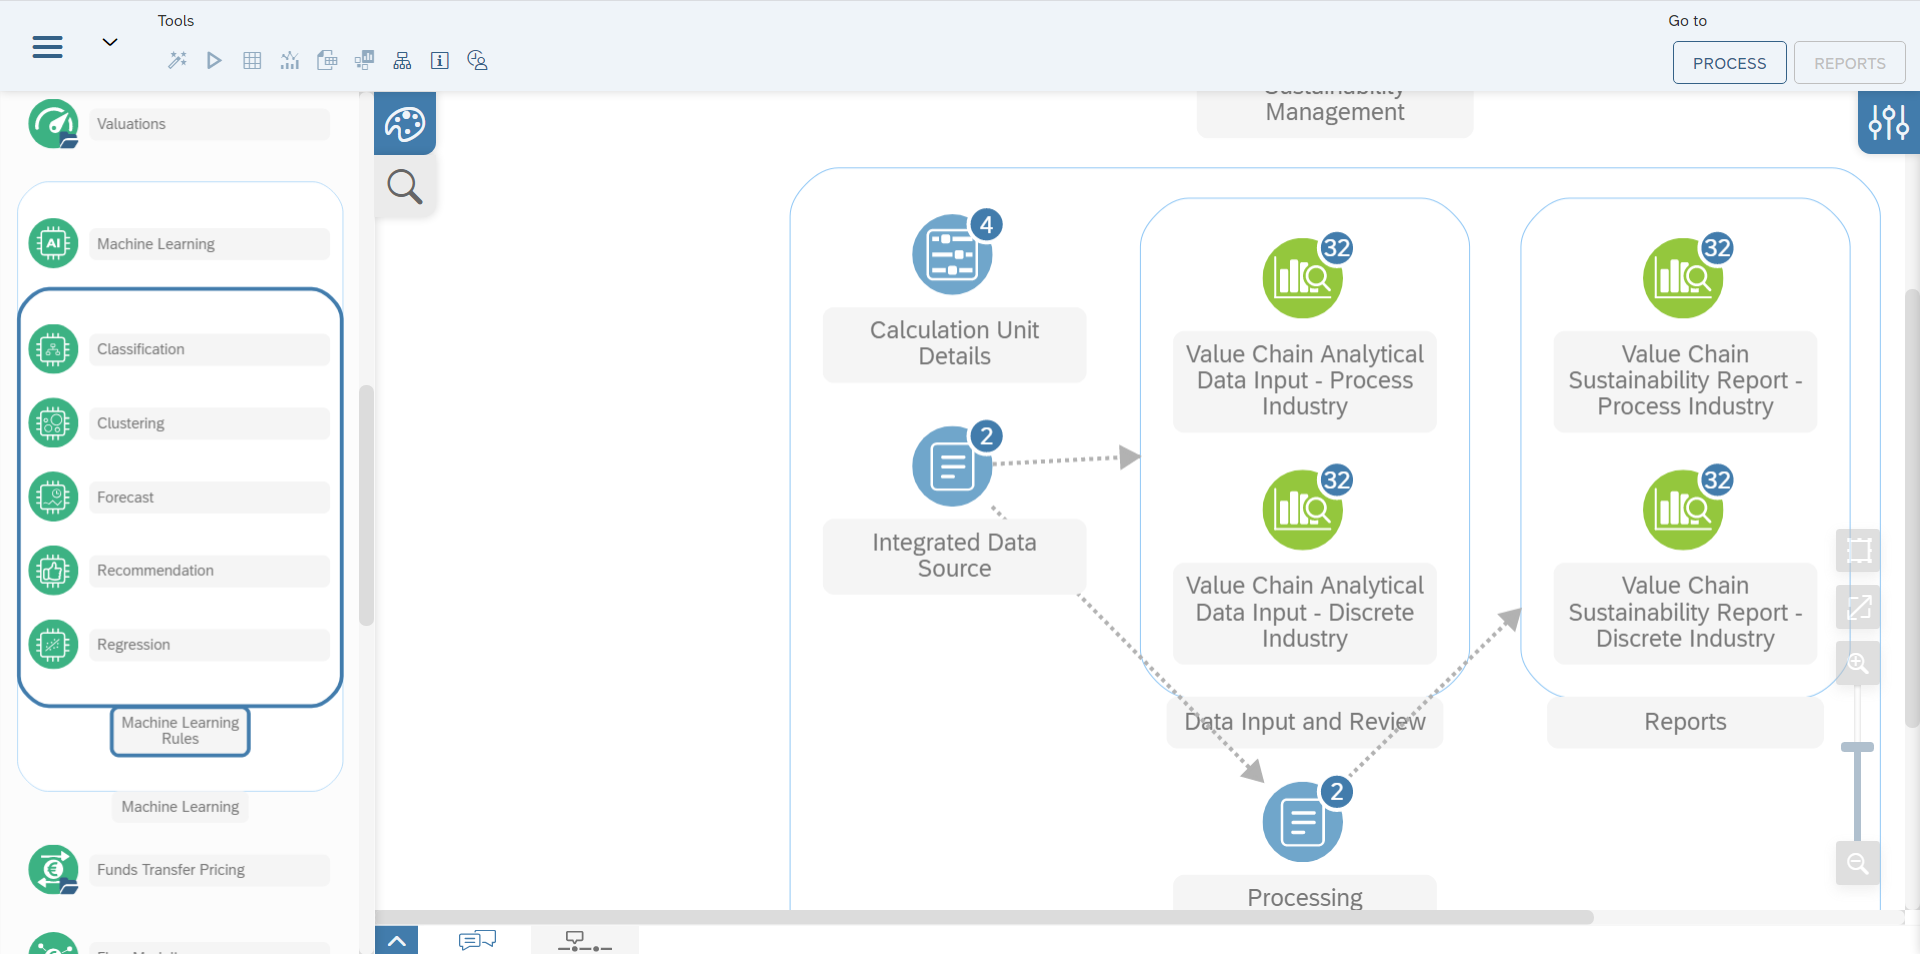Click the hierarchy view icon
Viewport: 1920px width, 954px height.
pyautogui.click(x=401, y=60)
